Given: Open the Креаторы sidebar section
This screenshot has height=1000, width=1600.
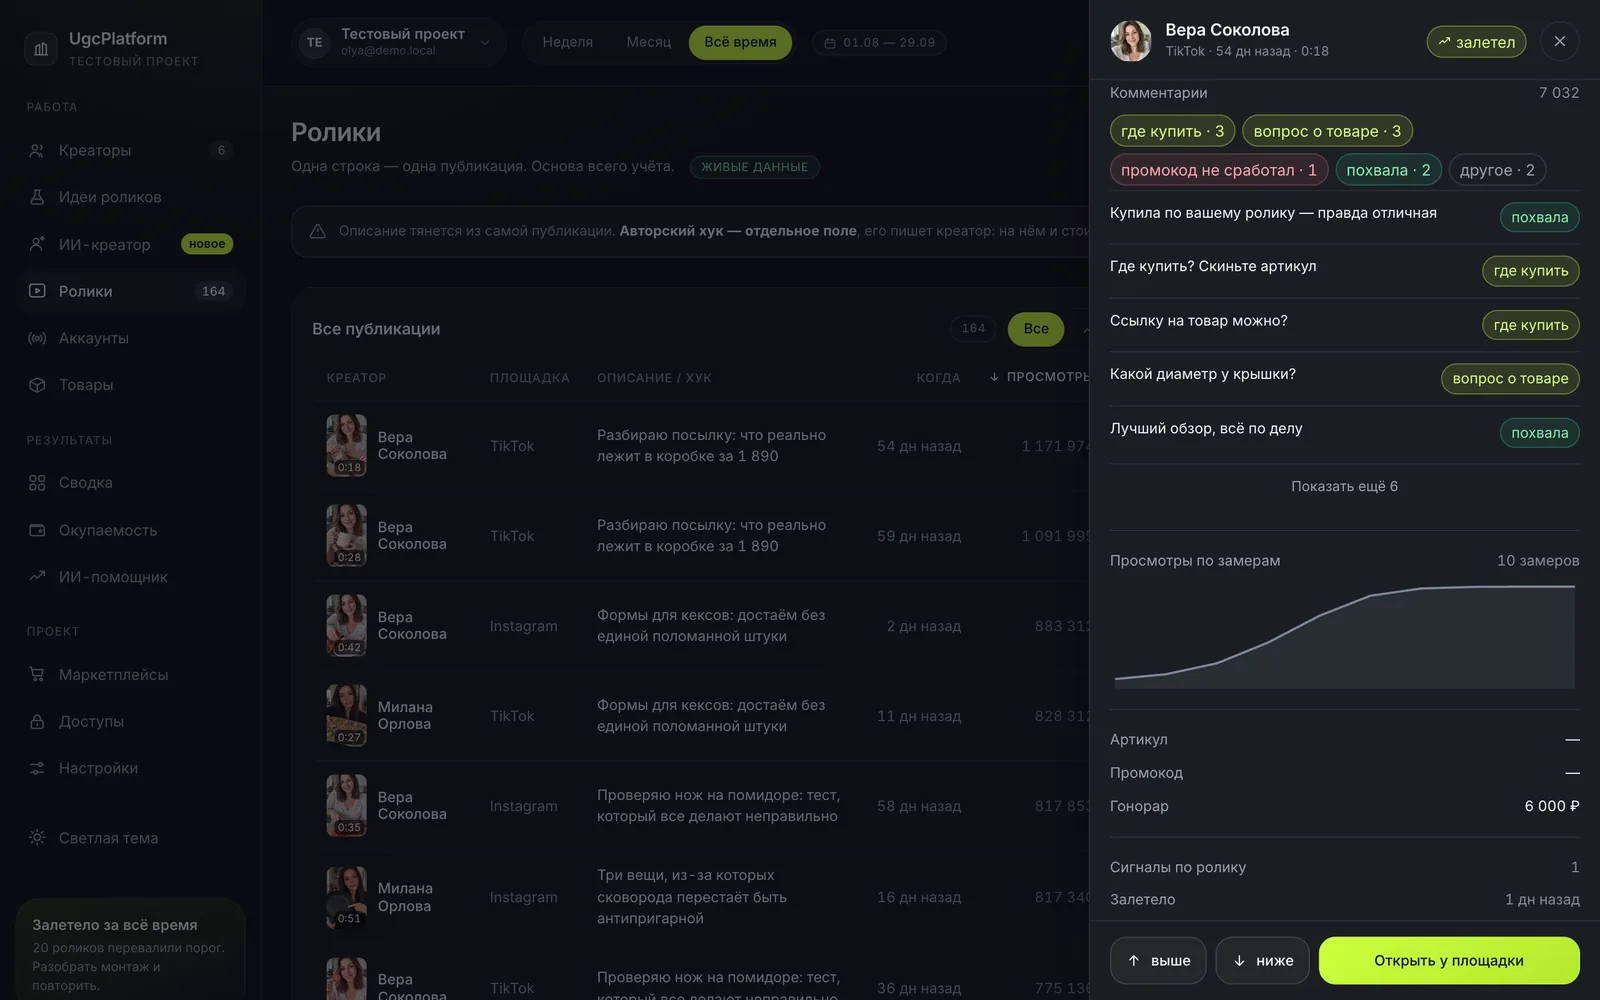Looking at the screenshot, I should 131,150.
